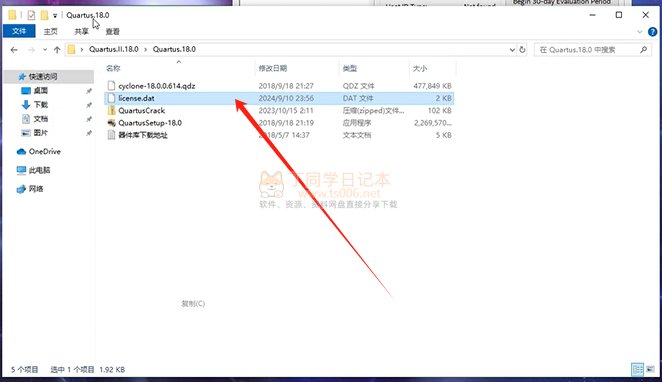
Task: Click the search magnifier icon
Action: pos(643,50)
